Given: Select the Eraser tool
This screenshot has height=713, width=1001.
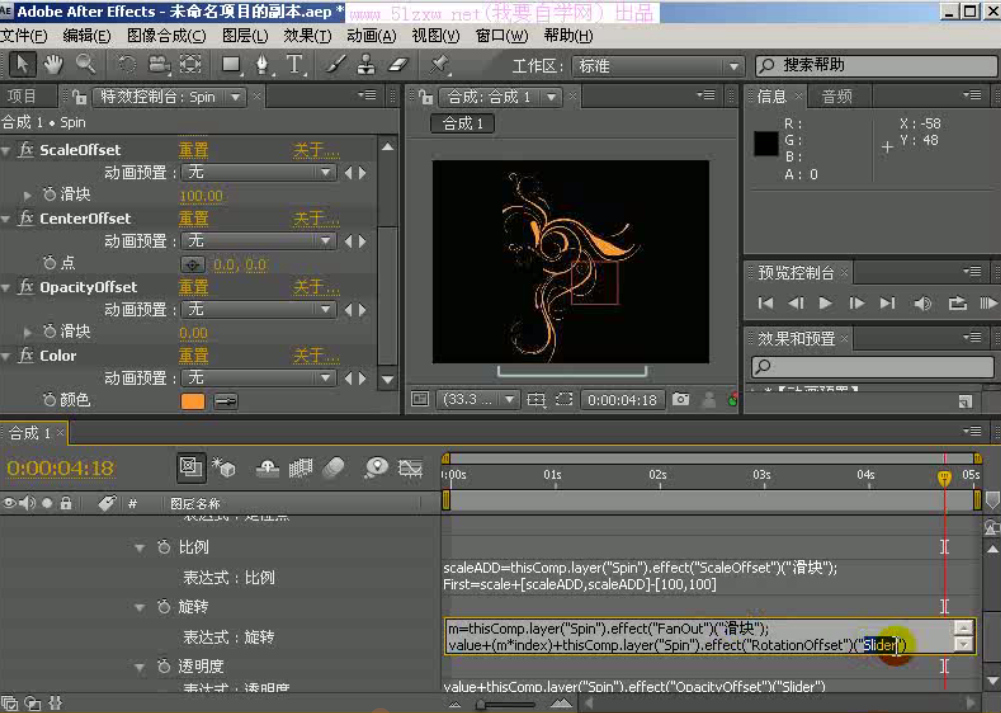Looking at the screenshot, I should 398,64.
